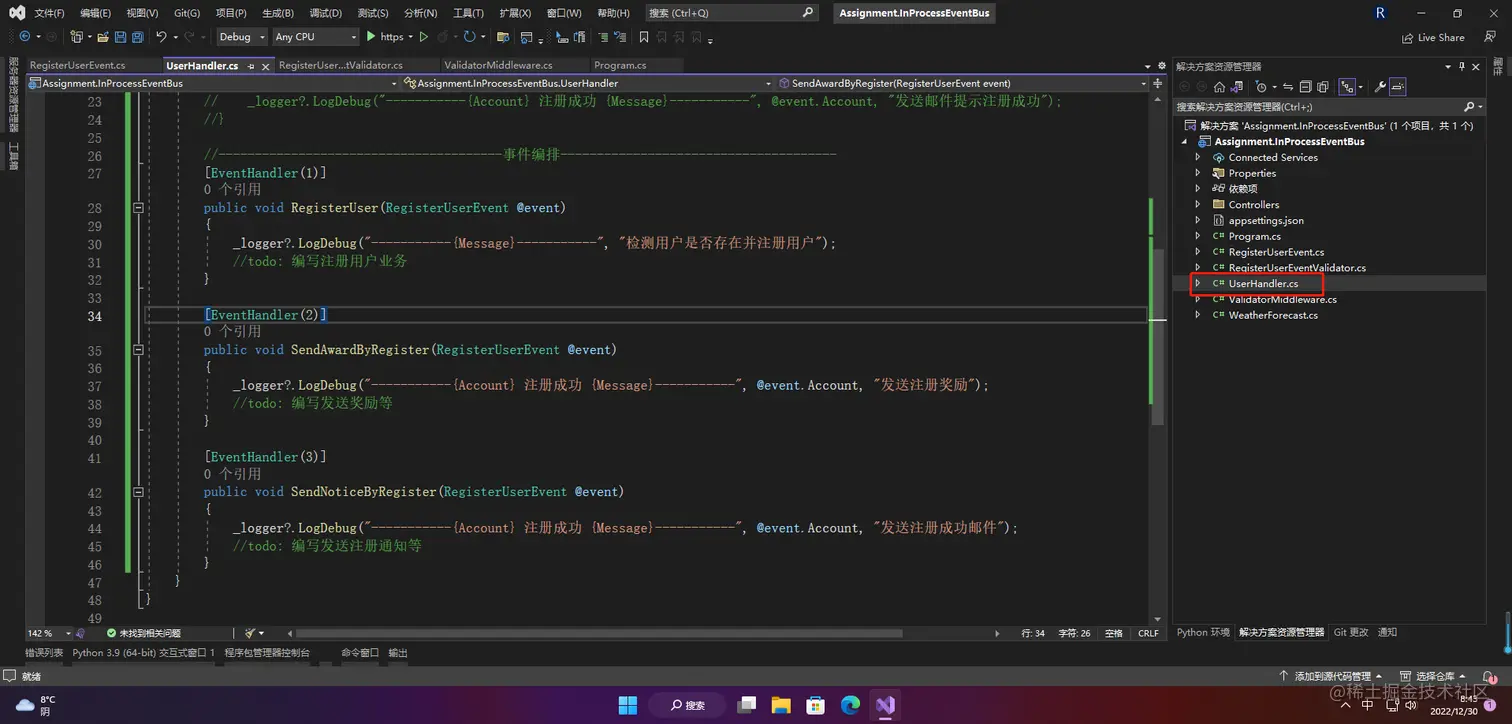
Task: Click the Restart circular arrow icon
Action: pos(469,37)
